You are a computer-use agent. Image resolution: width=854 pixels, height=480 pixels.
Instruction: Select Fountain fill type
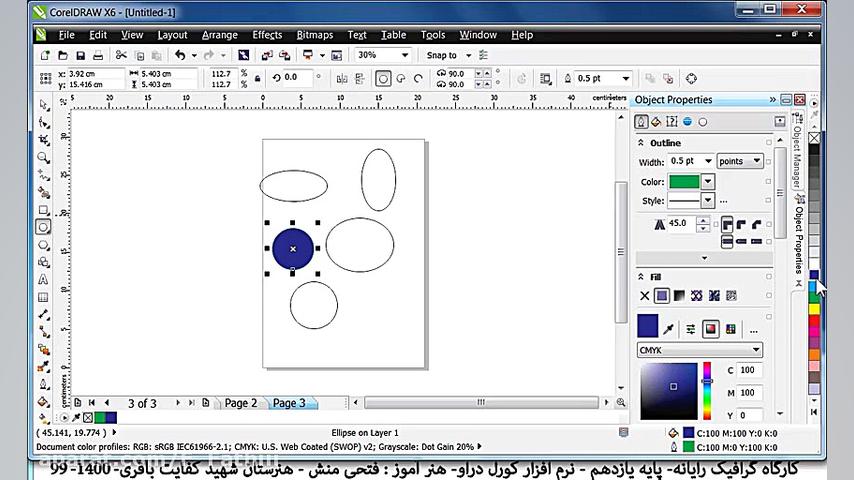coord(679,296)
